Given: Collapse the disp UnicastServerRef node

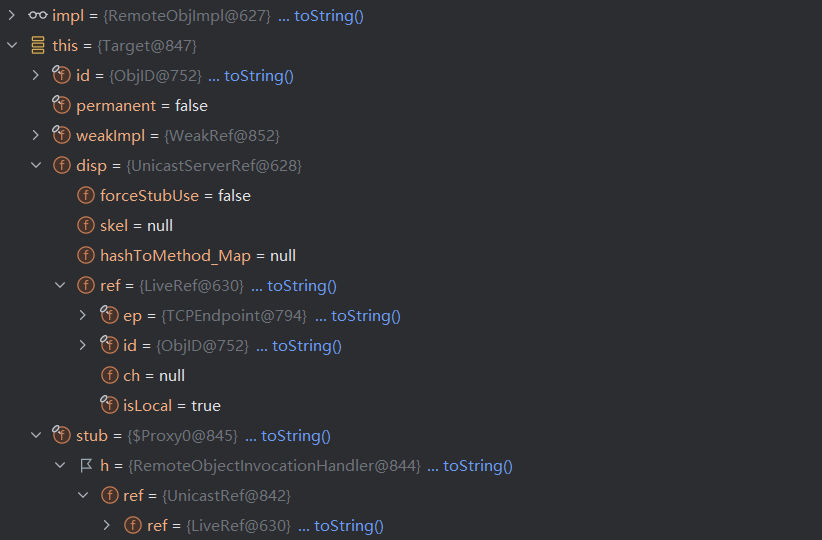Looking at the screenshot, I should point(36,166).
